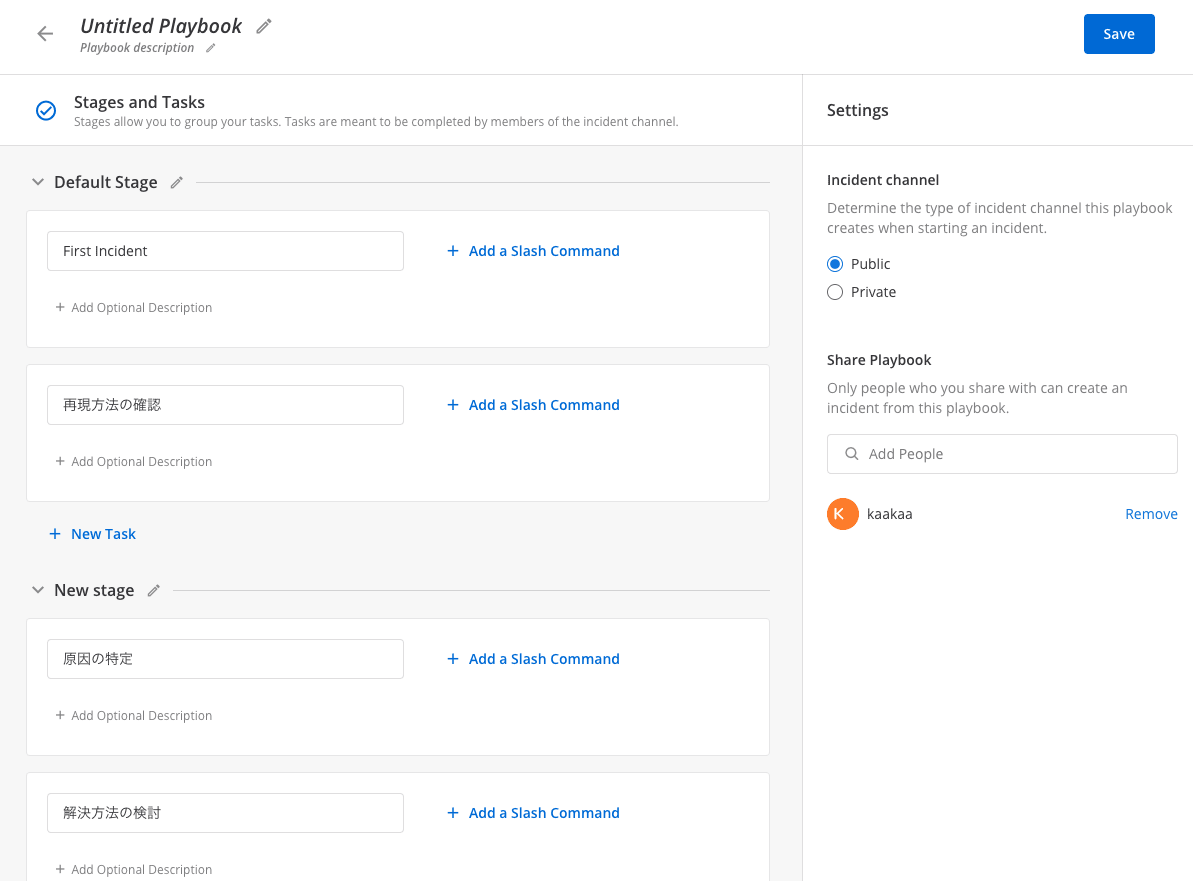The width and height of the screenshot is (1193, 881).
Task: Click the kaakaa user name
Action: point(889,514)
